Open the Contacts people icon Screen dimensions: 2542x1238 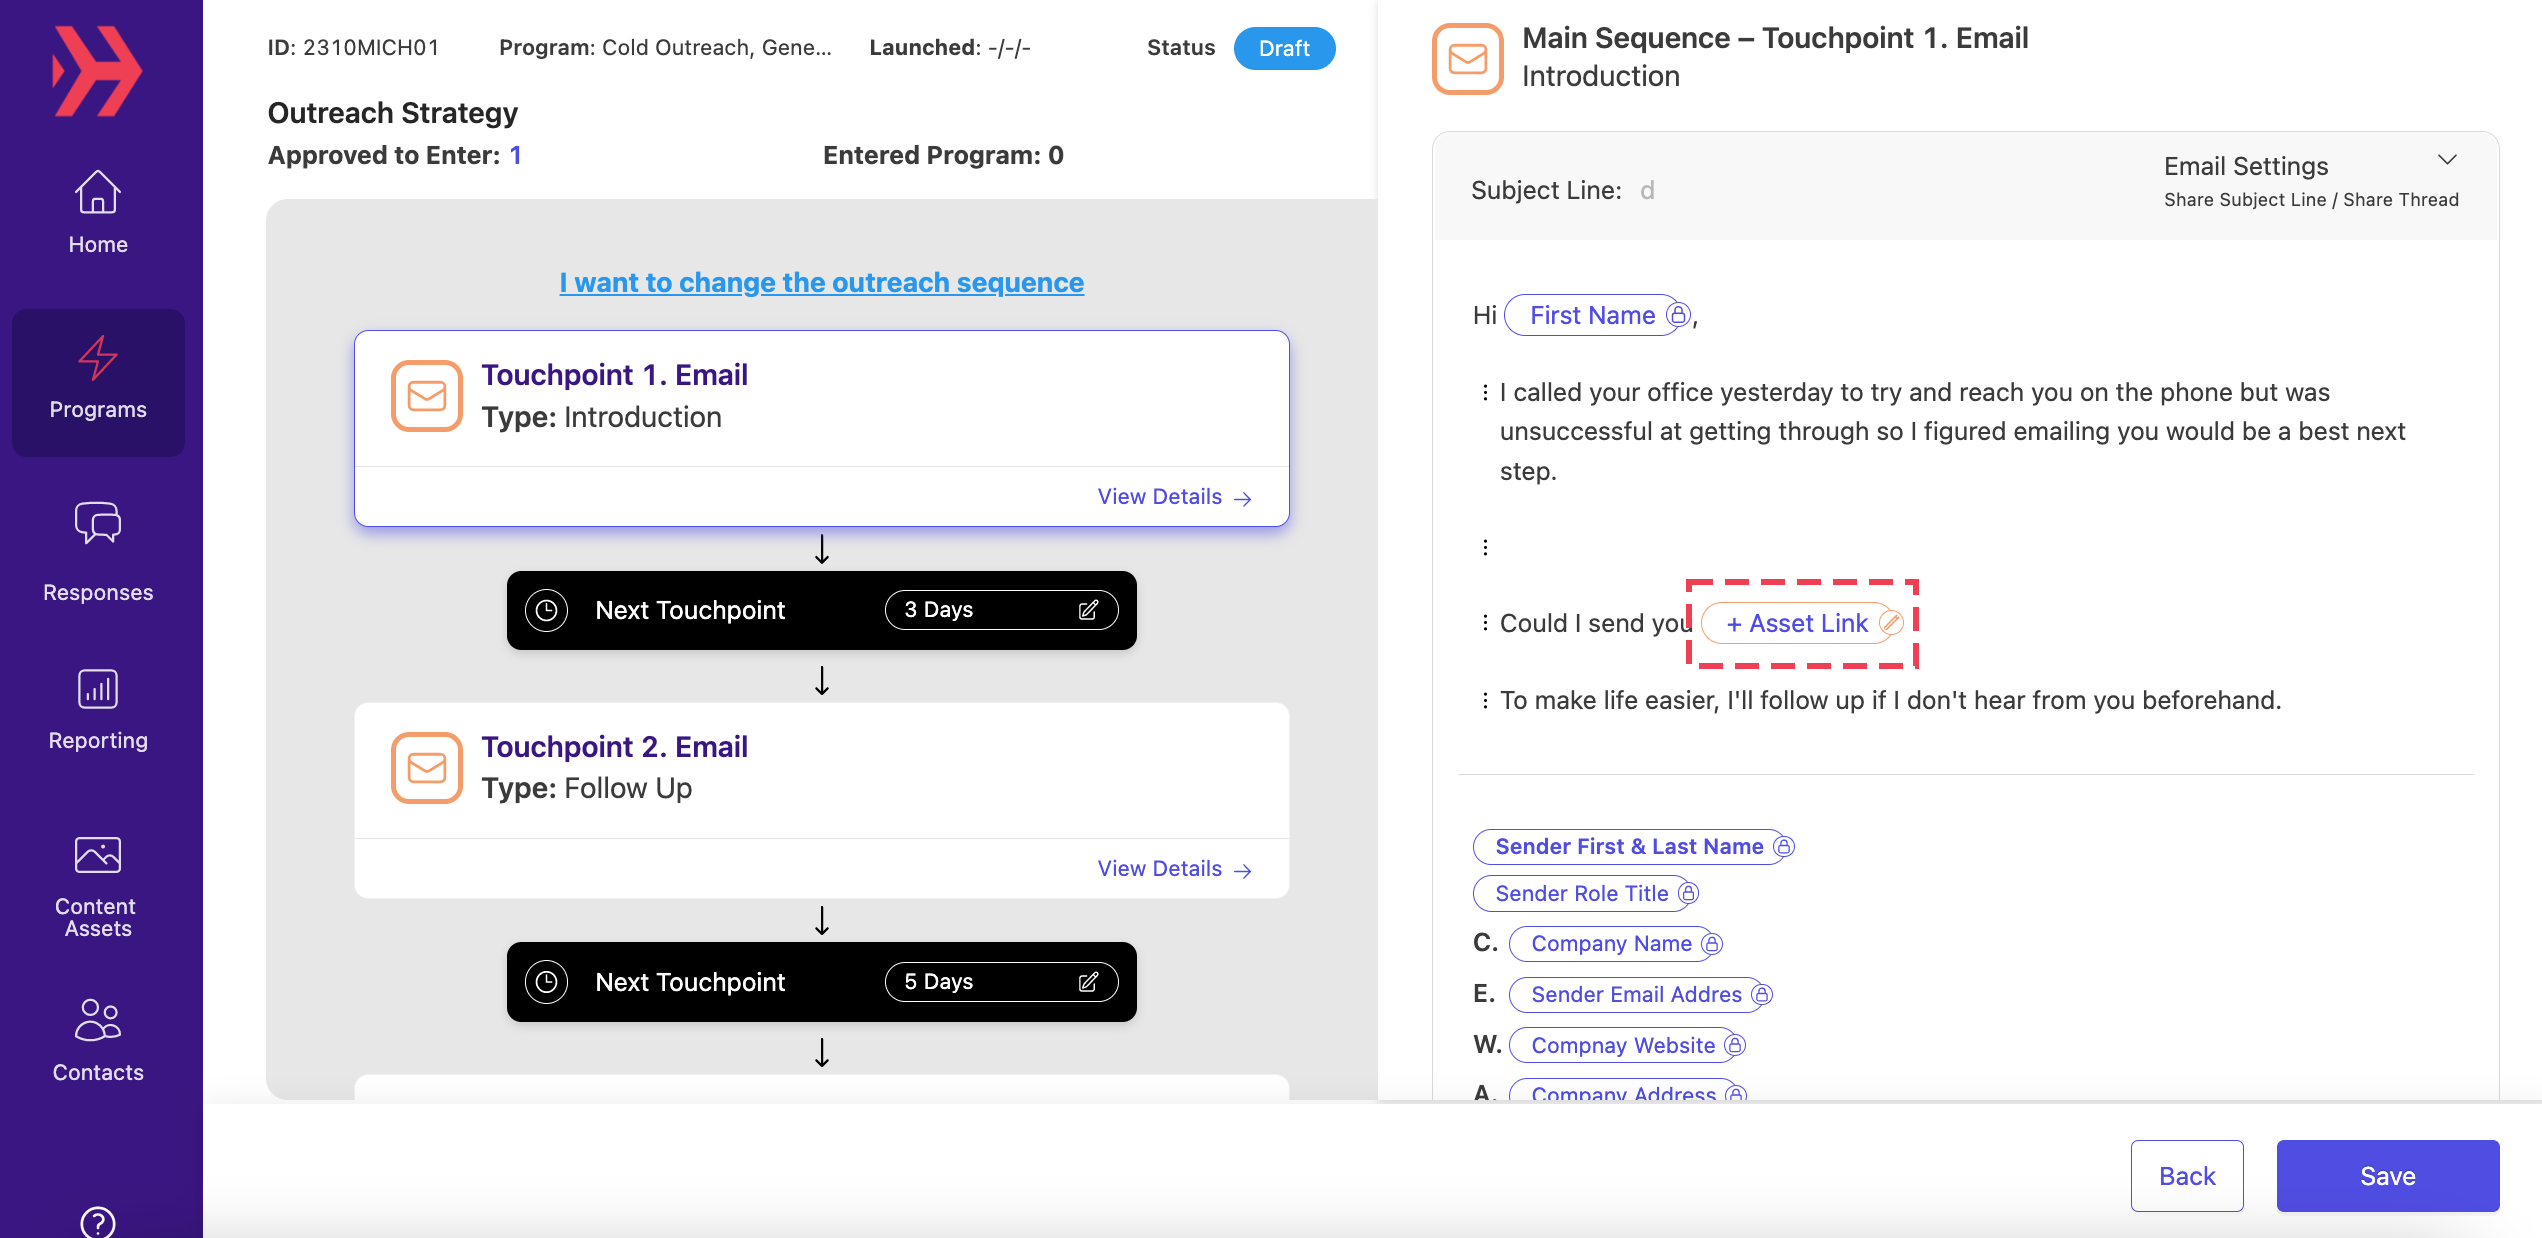point(97,1020)
